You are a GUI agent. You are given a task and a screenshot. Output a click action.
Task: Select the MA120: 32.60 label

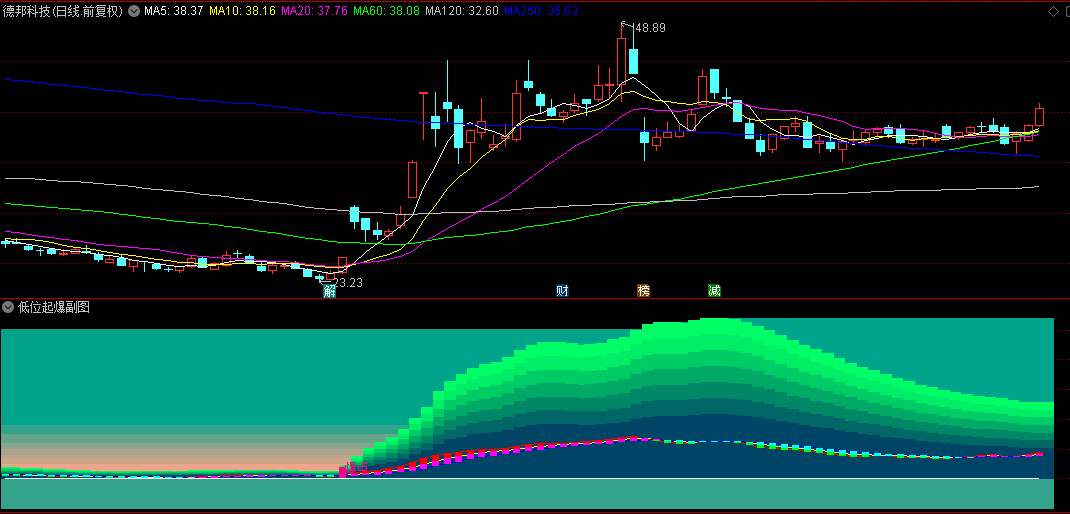pos(461,12)
